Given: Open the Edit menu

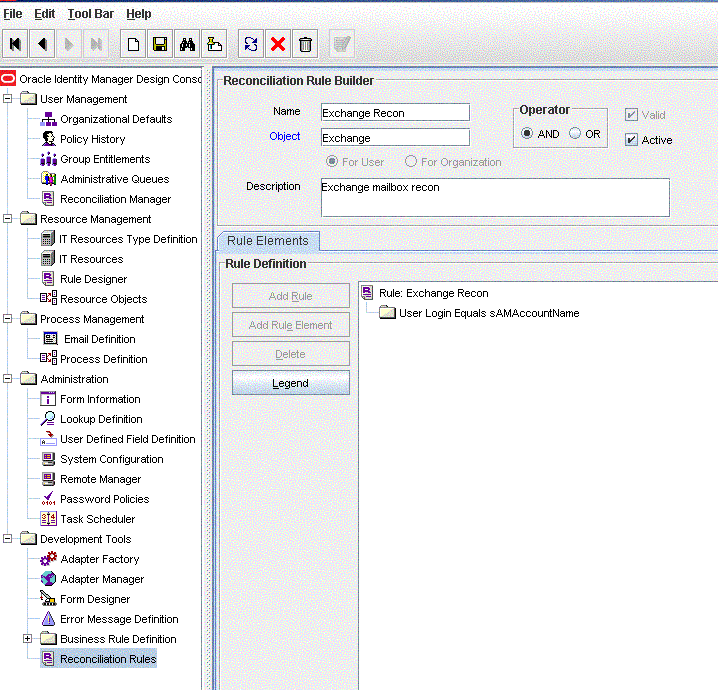Looking at the screenshot, I should pos(44,14).
